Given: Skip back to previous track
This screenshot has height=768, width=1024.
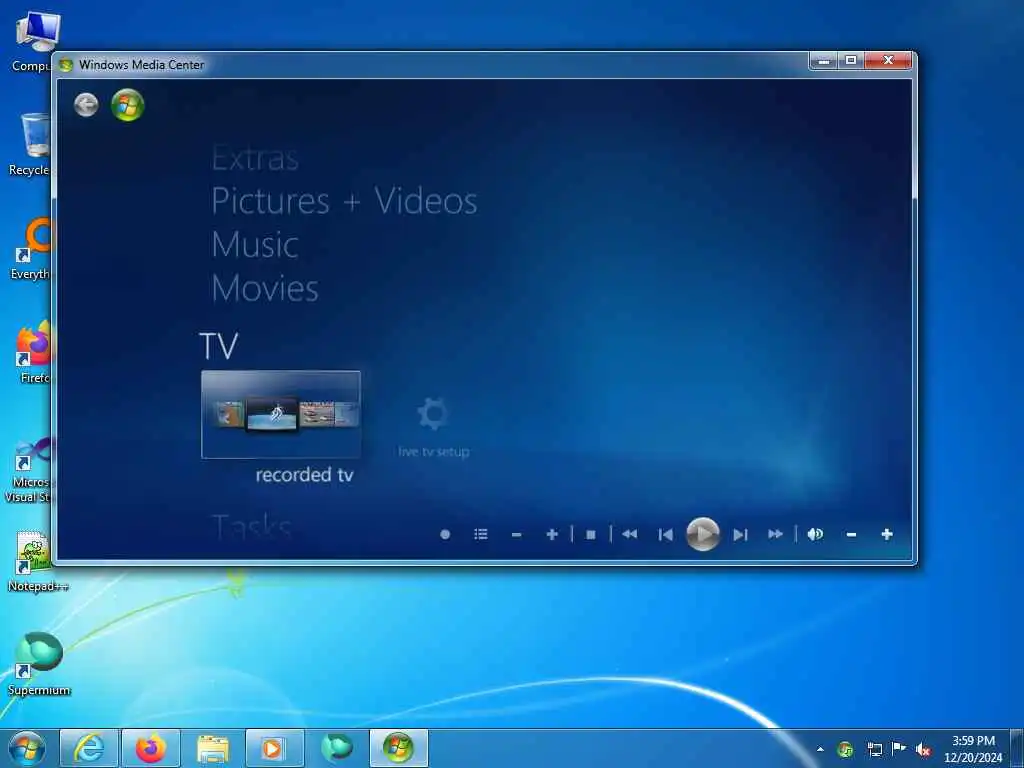Looking at the screenshot, I should coord(665,534).
